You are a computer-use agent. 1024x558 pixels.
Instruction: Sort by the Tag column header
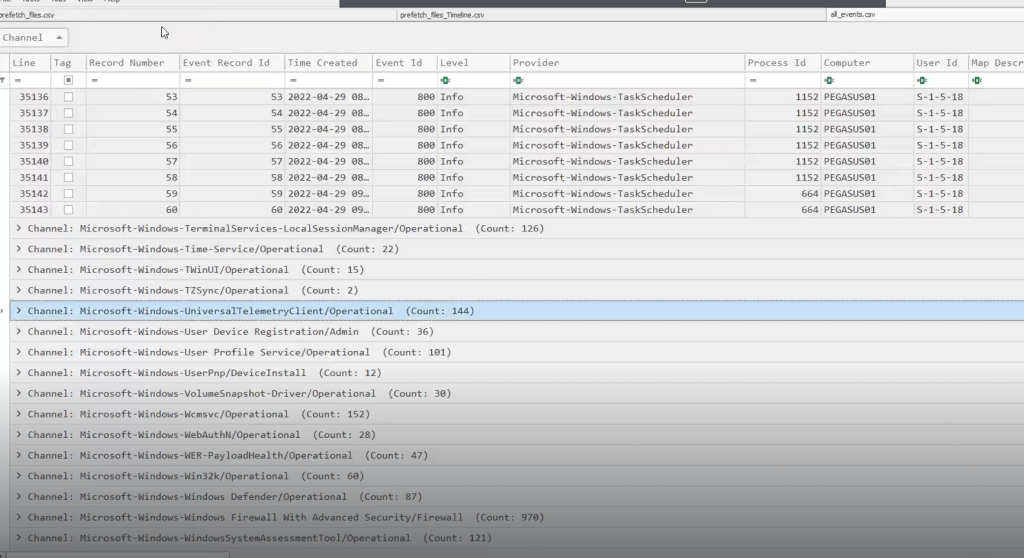[x=68, y=63]
